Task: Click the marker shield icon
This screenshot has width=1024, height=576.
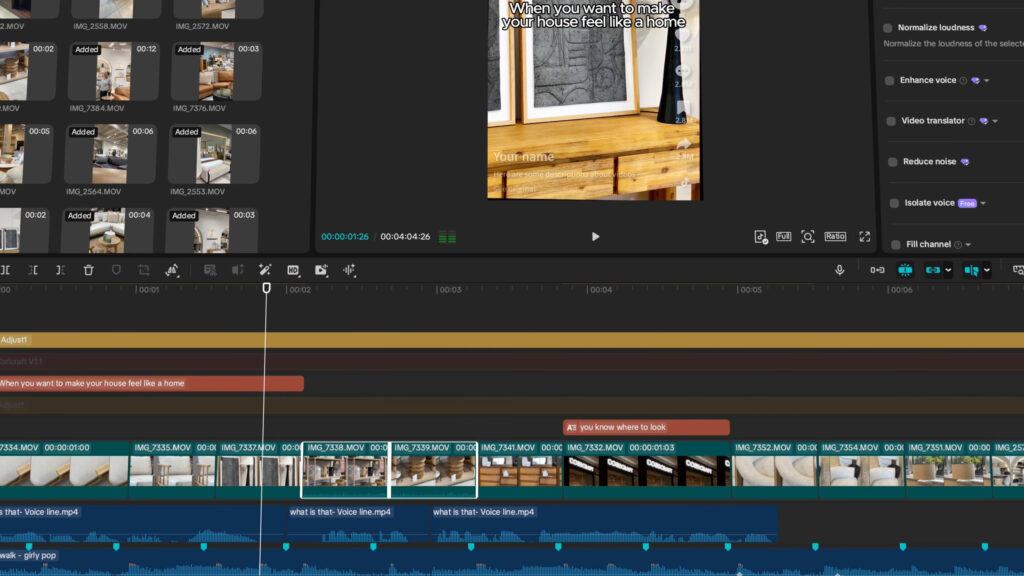Action: 116,270
